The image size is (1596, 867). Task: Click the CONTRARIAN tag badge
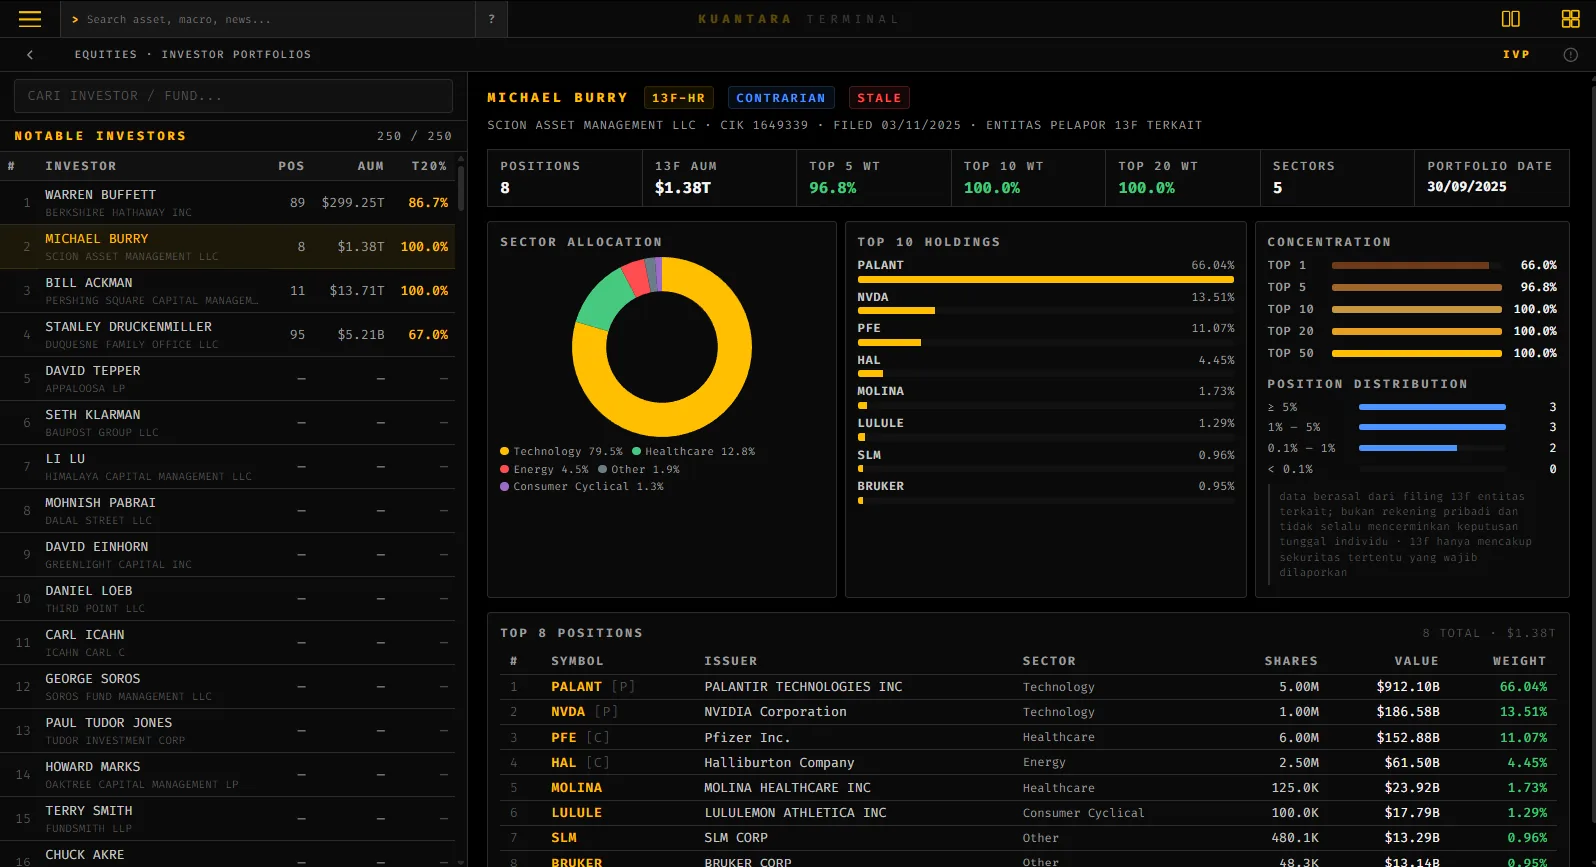pos(781,98)
